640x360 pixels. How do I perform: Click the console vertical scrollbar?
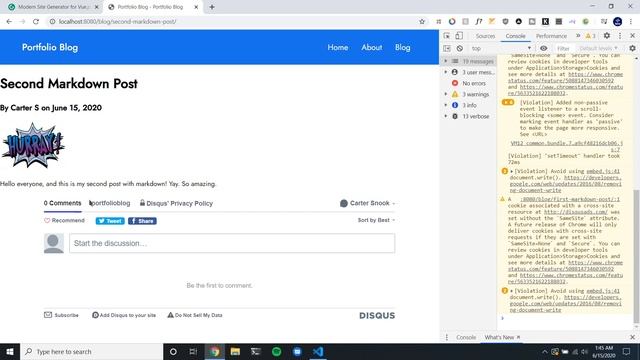[637, 255]
